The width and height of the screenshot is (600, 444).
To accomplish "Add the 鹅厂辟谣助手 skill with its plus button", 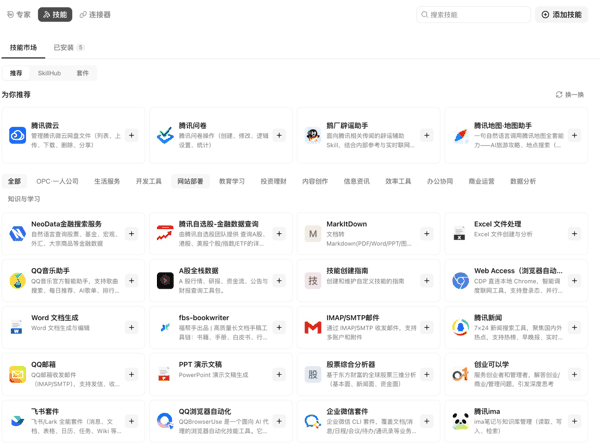I will pos(427,135).
